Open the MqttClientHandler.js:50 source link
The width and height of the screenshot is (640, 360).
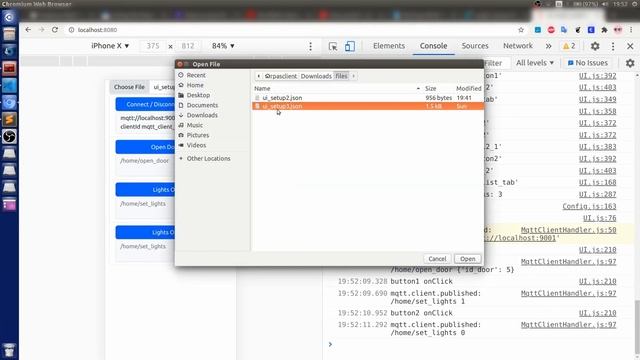[x=568, y=230]
